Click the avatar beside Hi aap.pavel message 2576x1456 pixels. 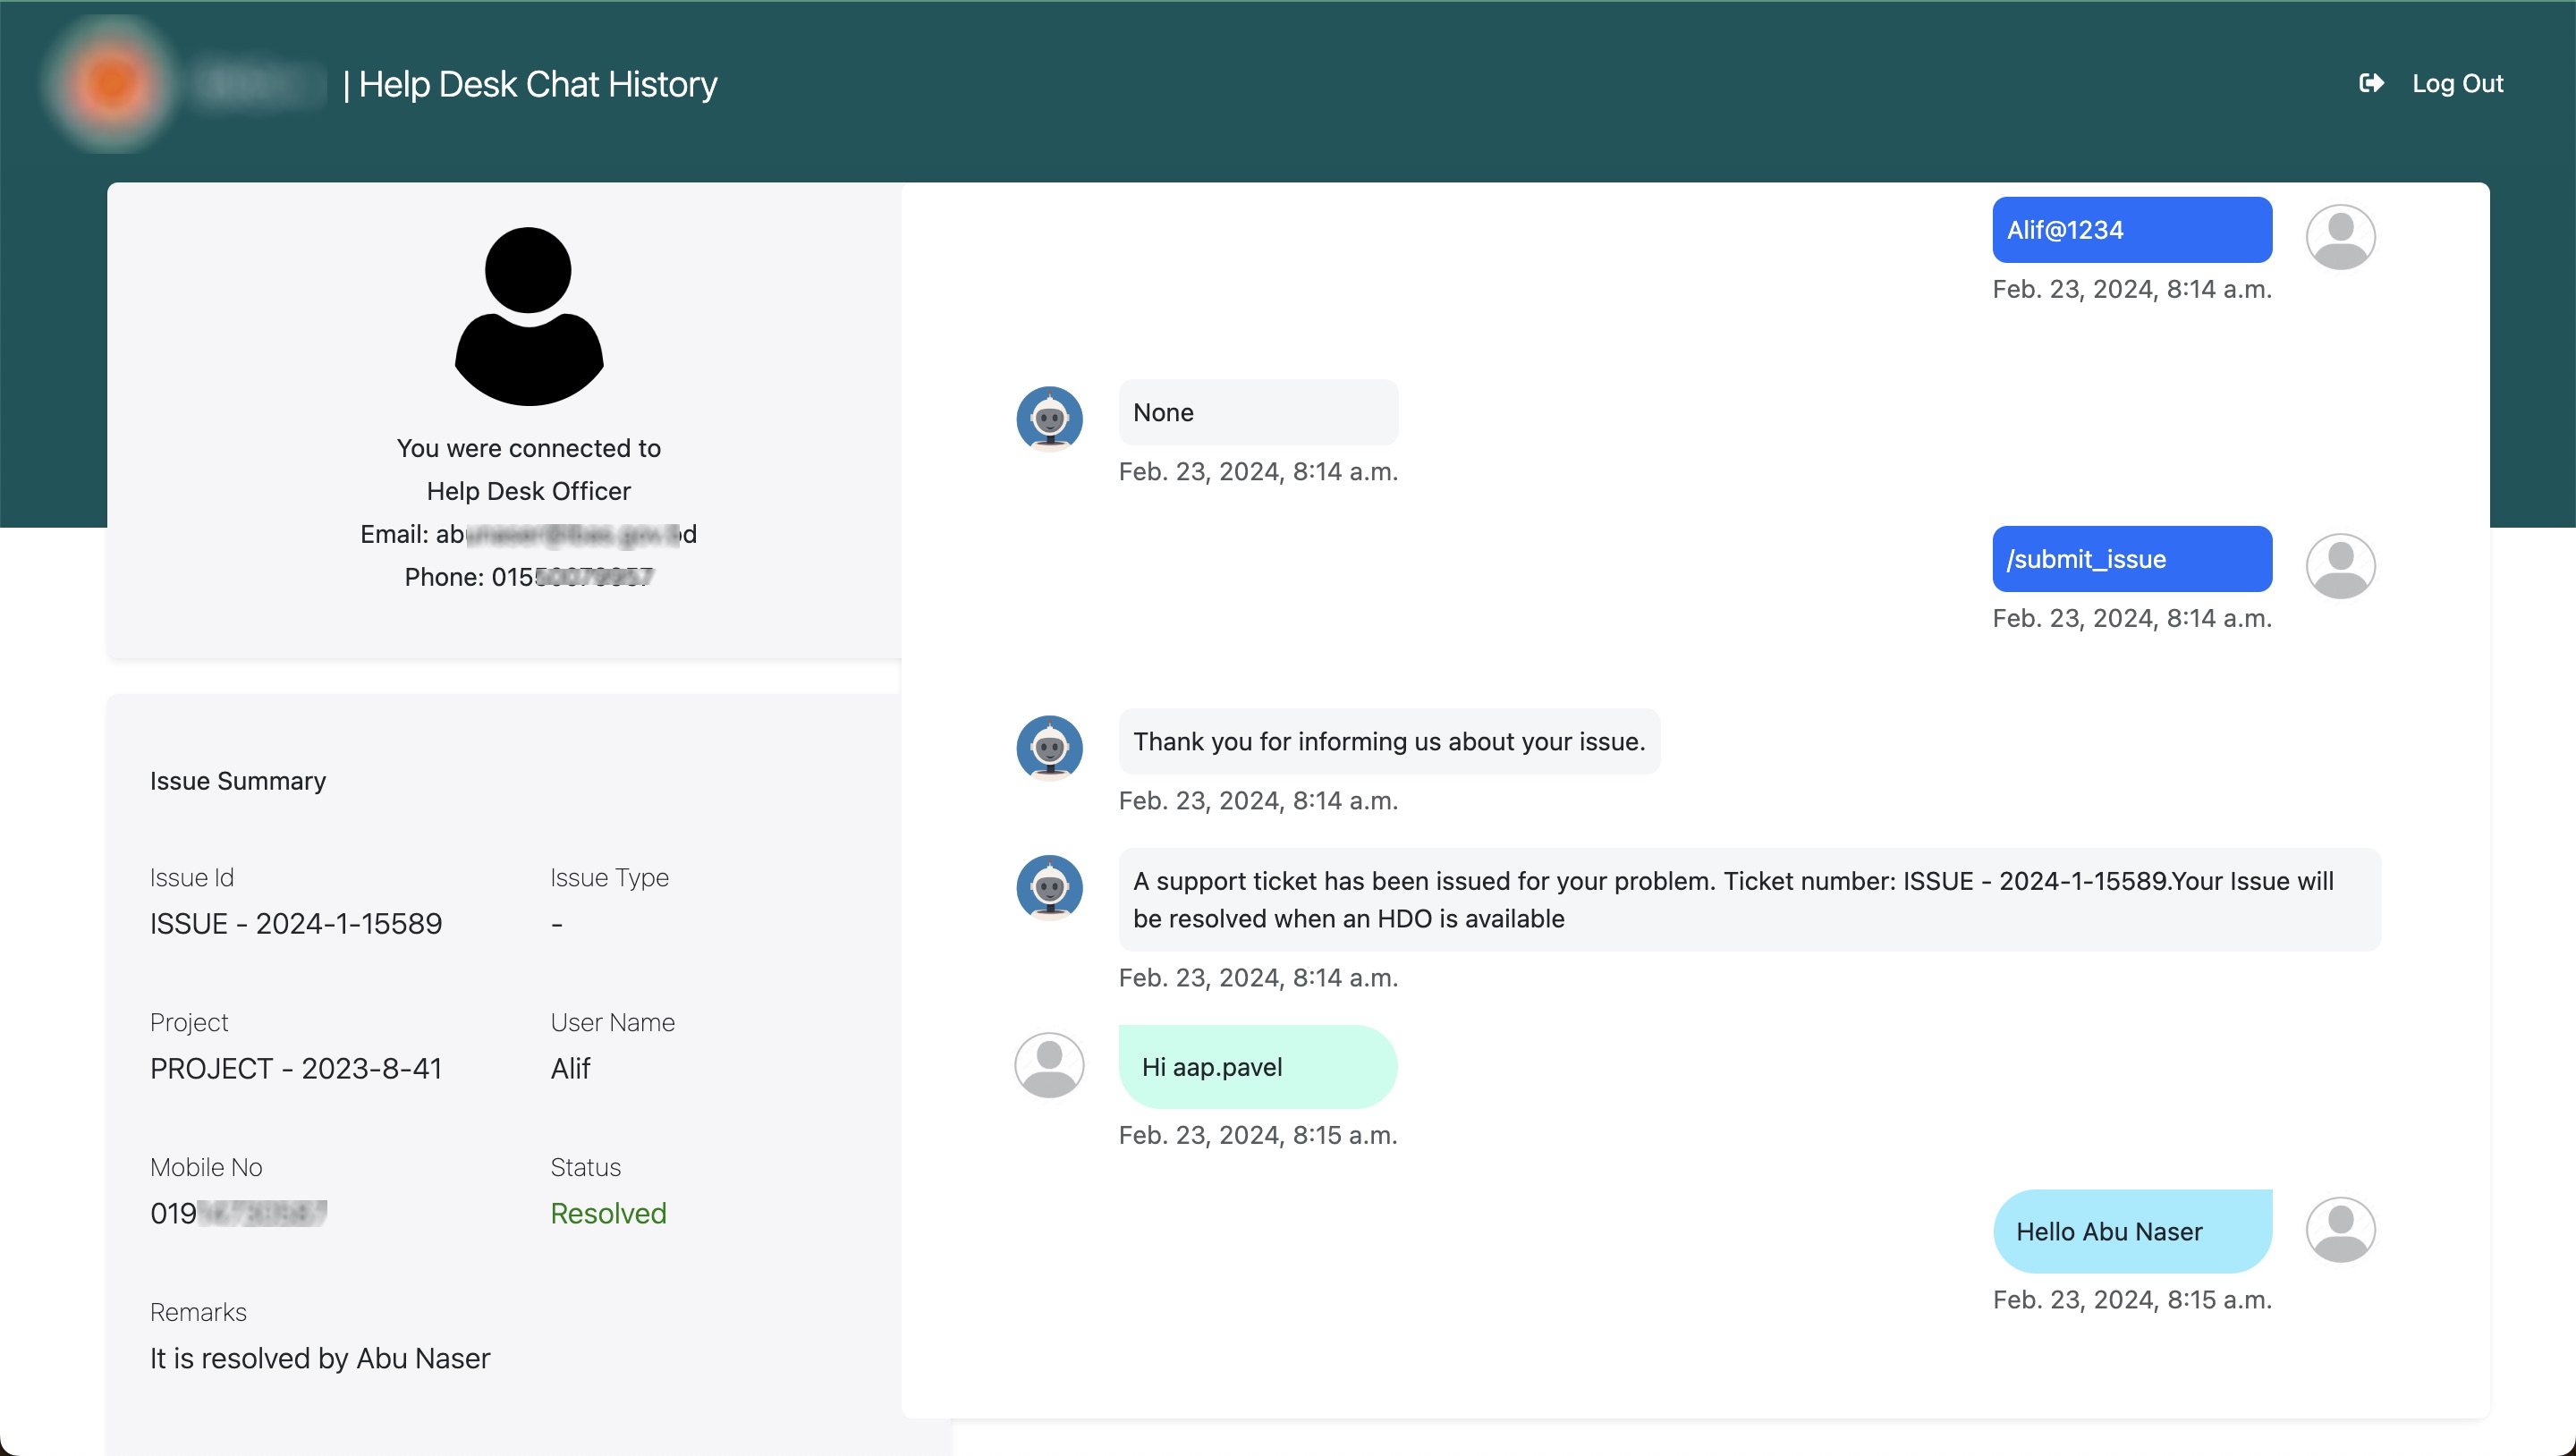[x=1049, y=1065]
